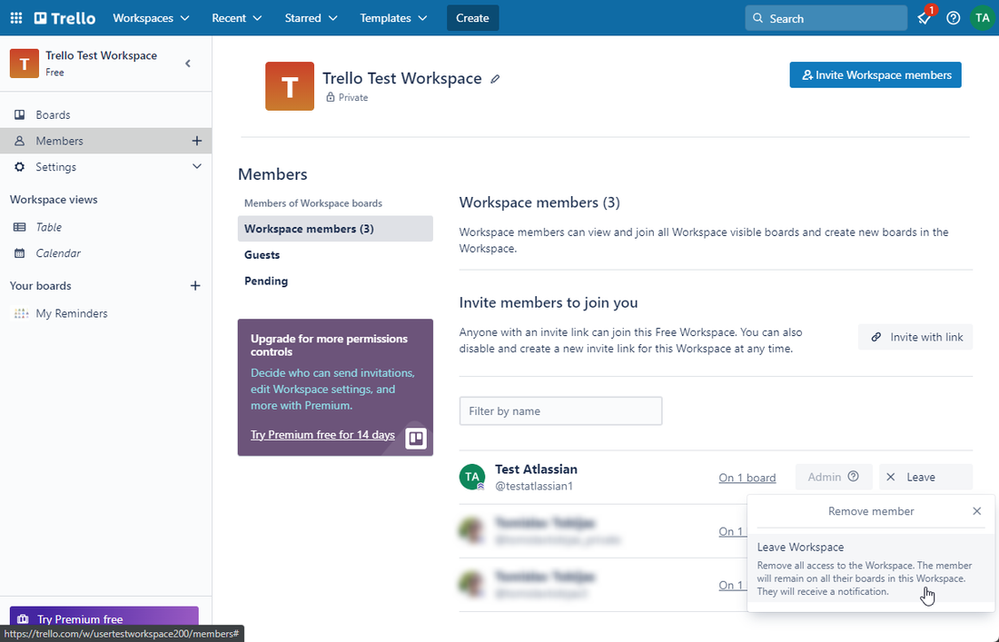Screen dimensions: 999x642
Task: Click the Invite Workspace members button
Action: pos(874,74)
